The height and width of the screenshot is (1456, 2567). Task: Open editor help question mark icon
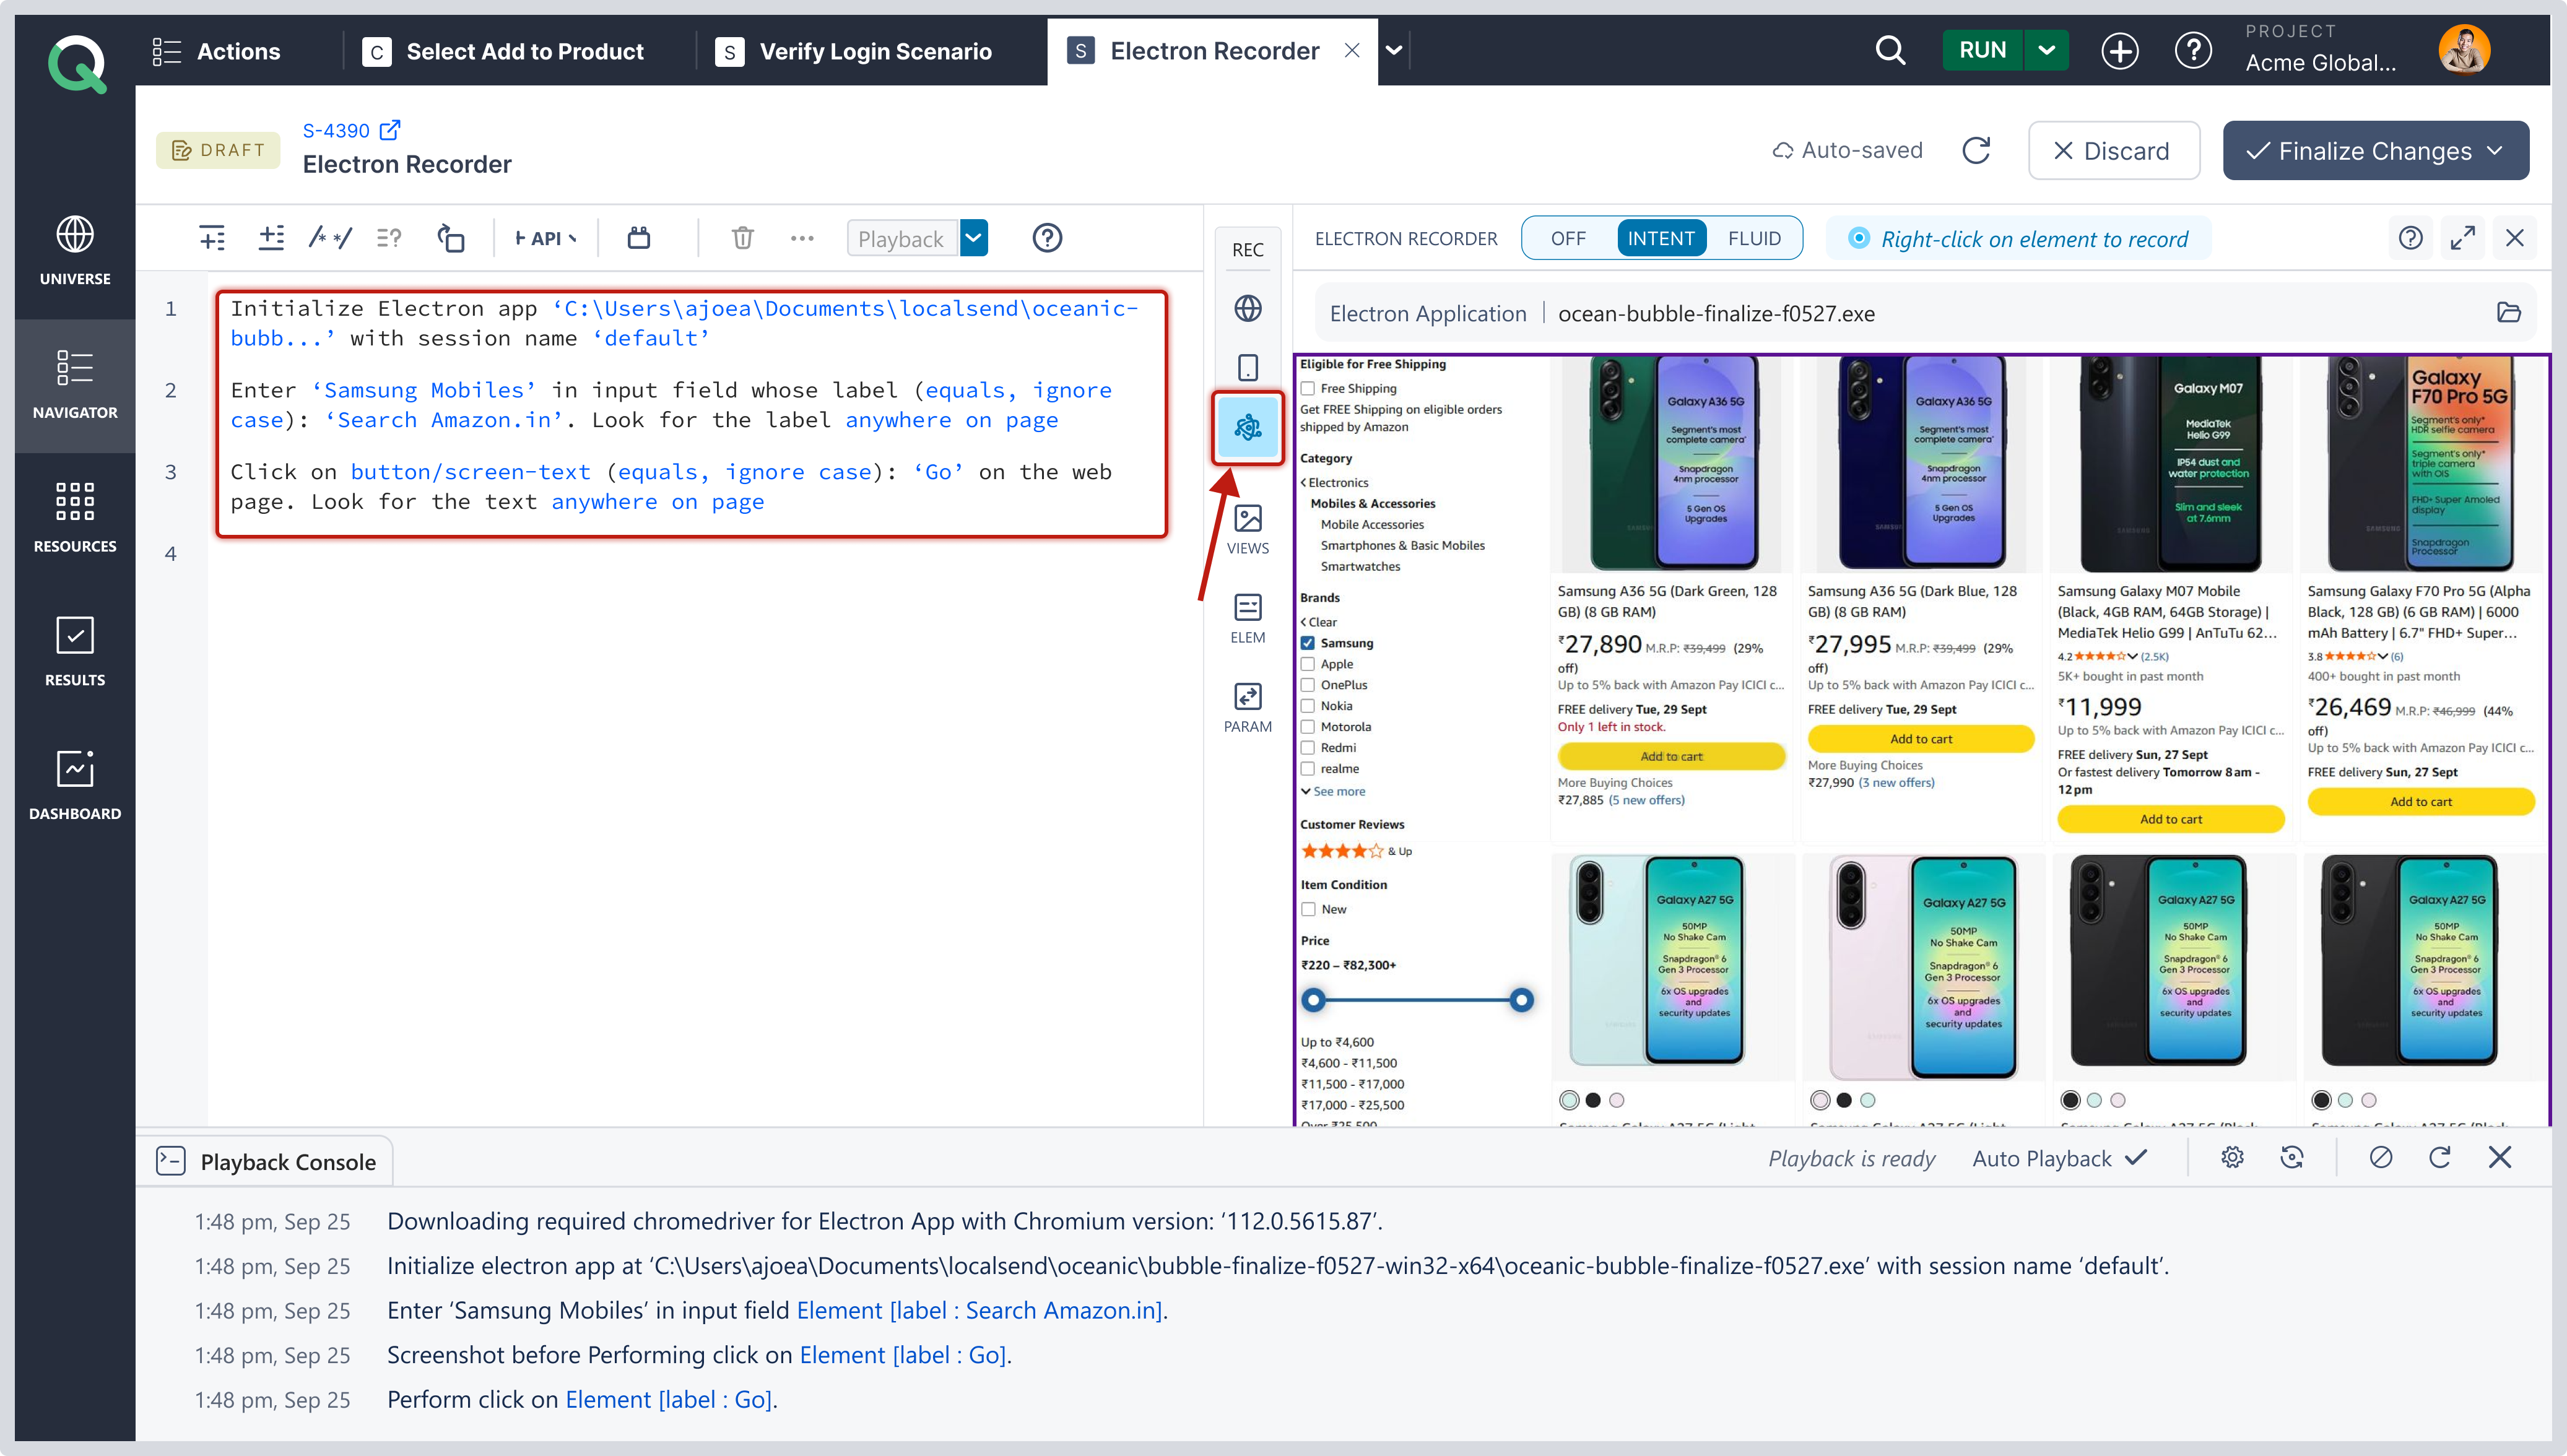pyautogui.click(x=1047, y=238)
